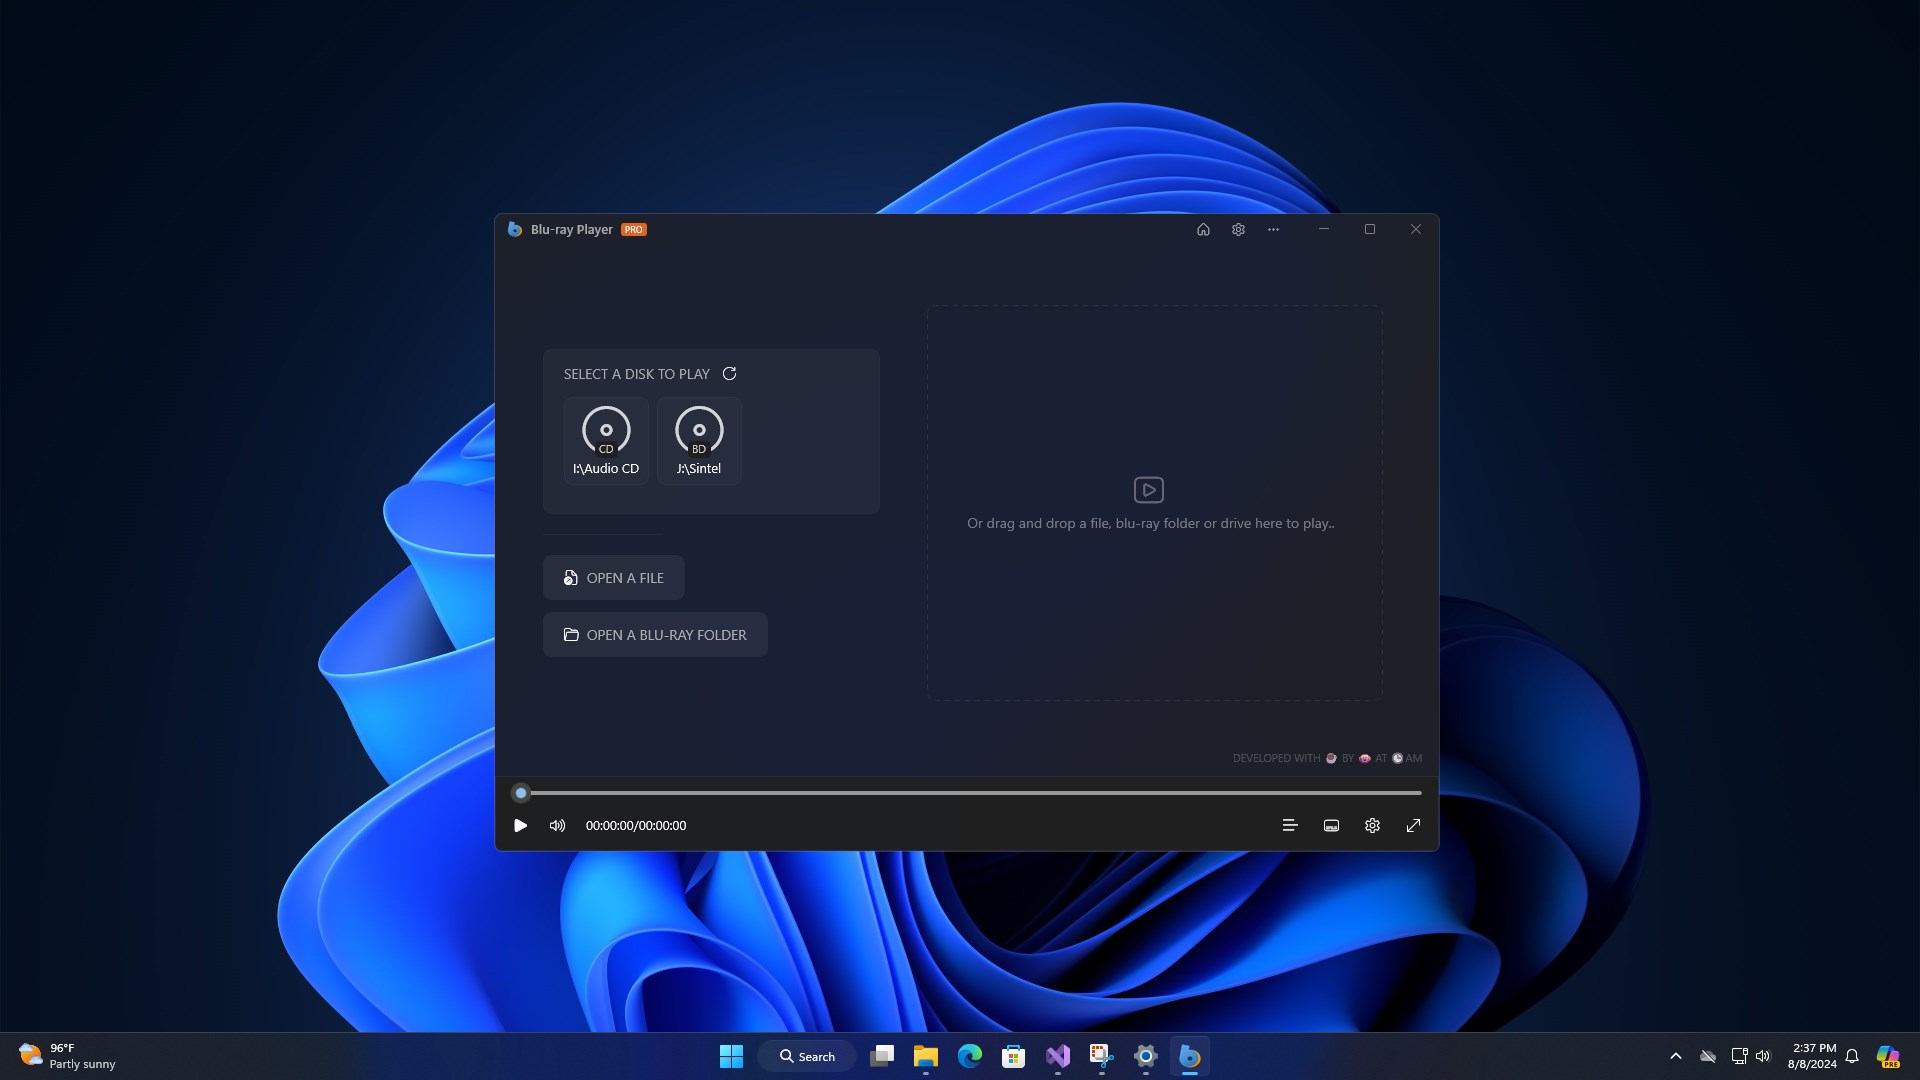Open the Visual Studio taskbar icon
This screenshot has height=1080, width=1920.
[x=1057, y=1056]
